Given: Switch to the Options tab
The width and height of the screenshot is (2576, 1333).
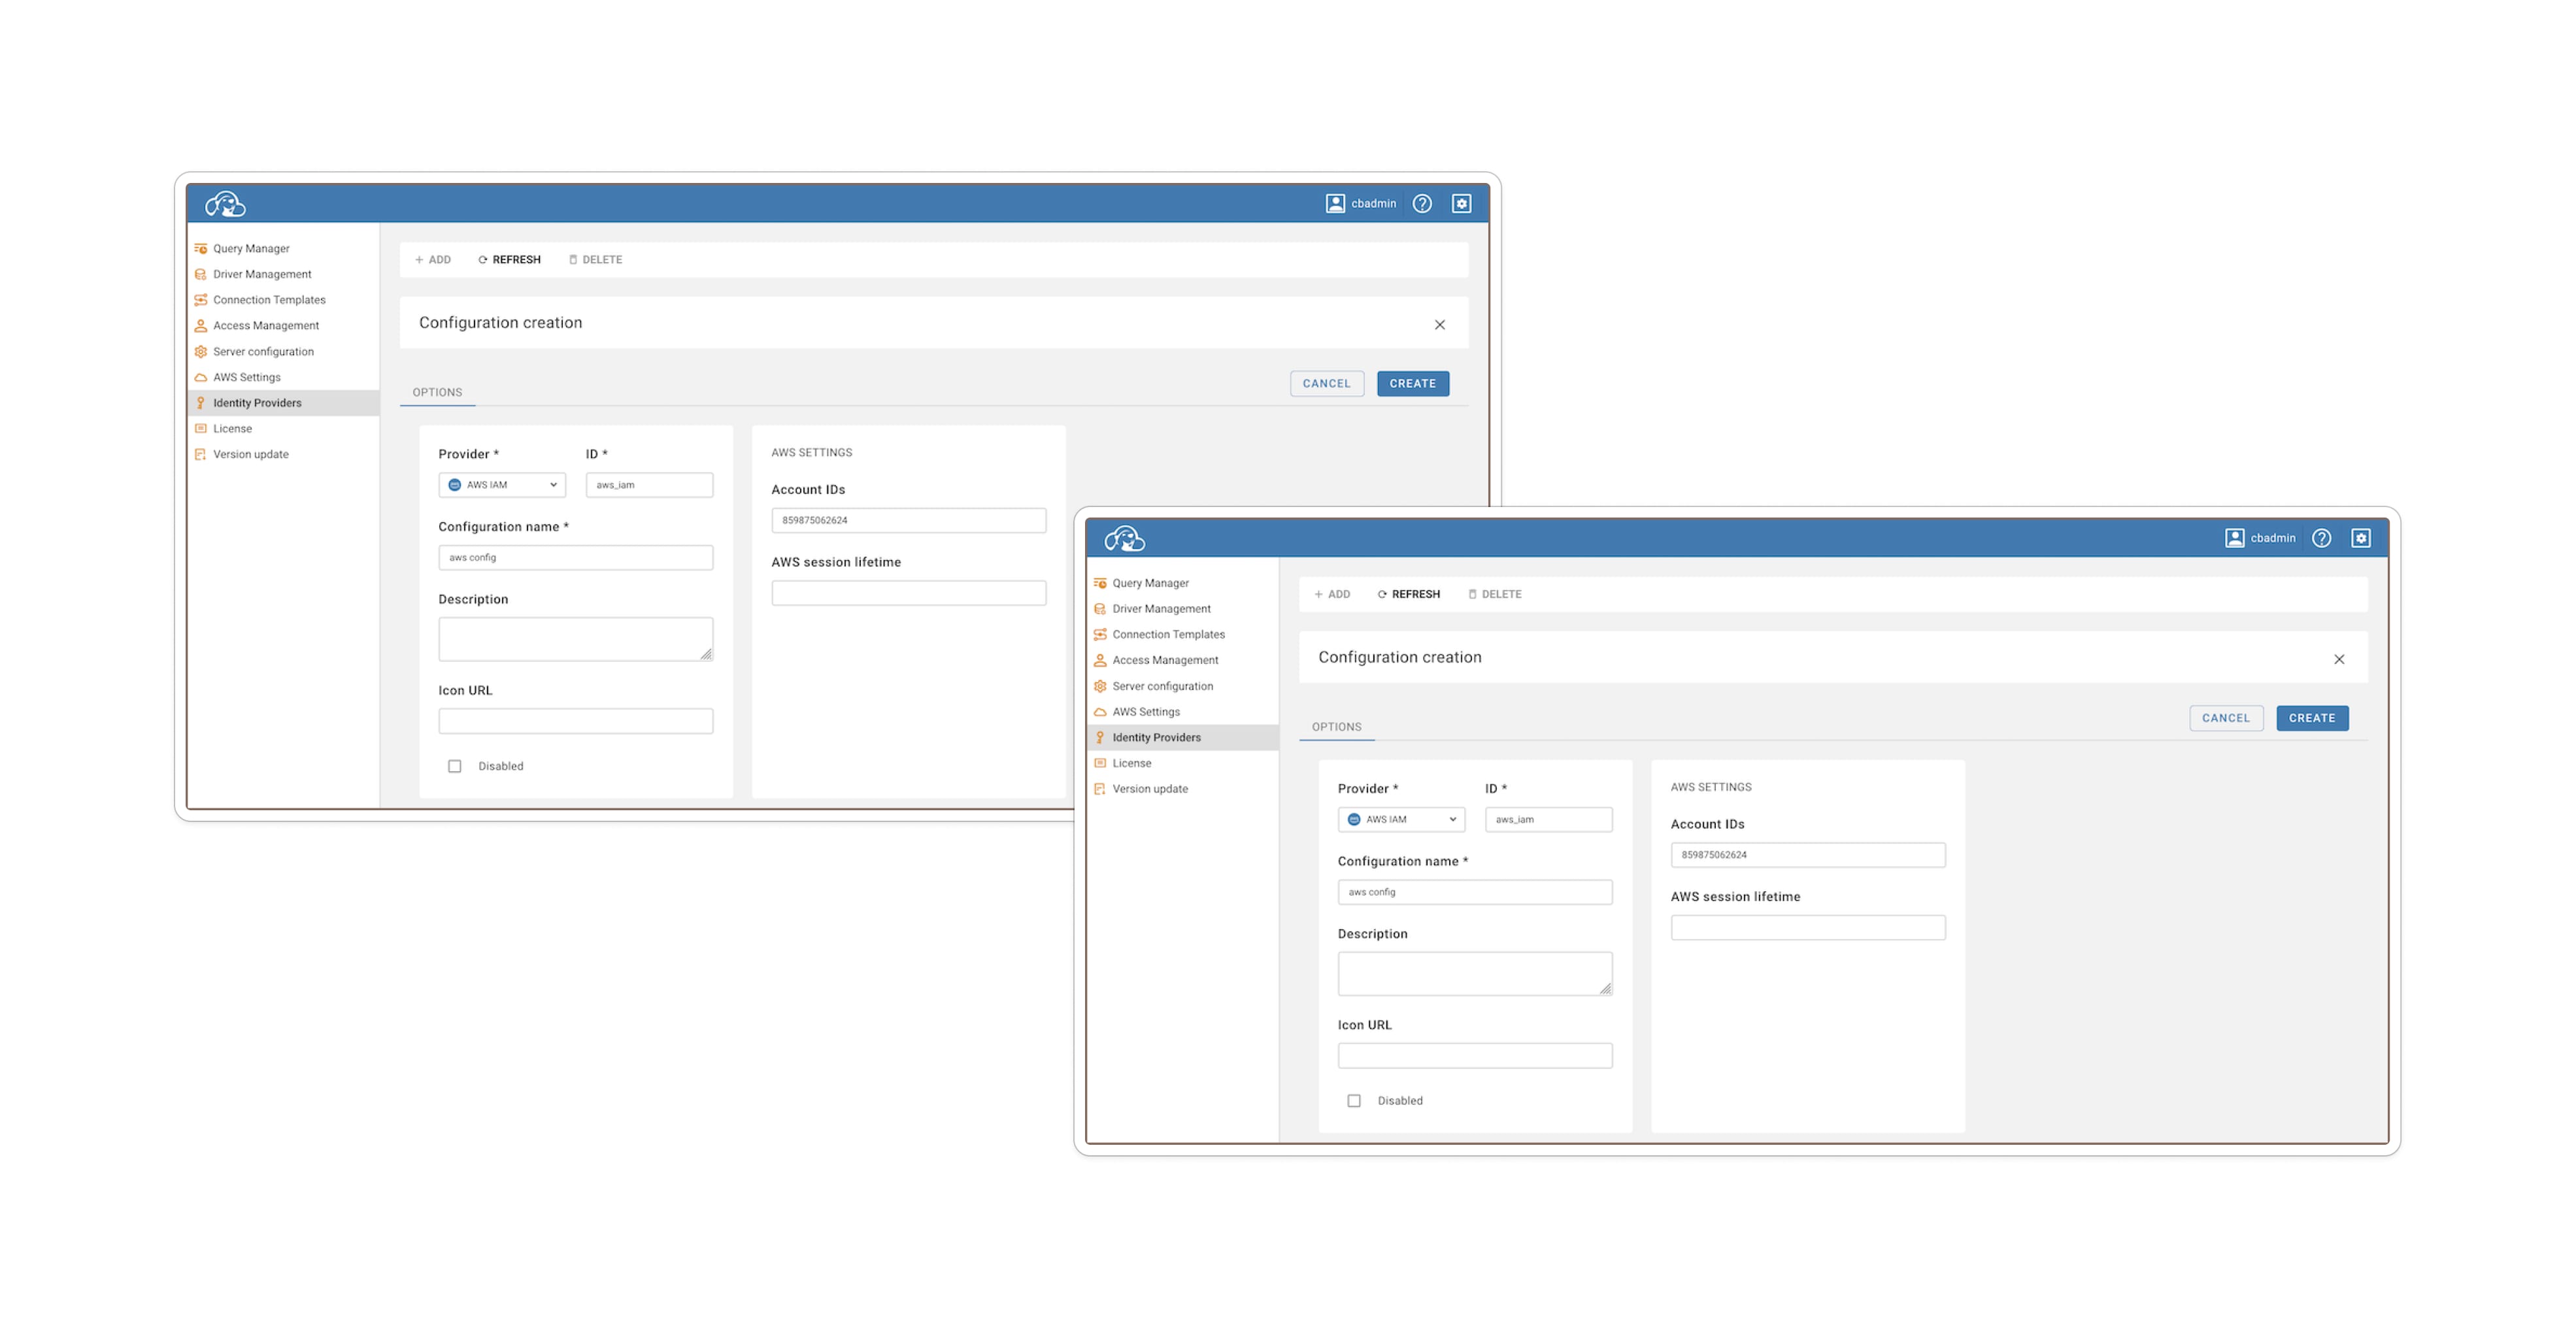Looking at the screenshot, I should (1337, 727).
